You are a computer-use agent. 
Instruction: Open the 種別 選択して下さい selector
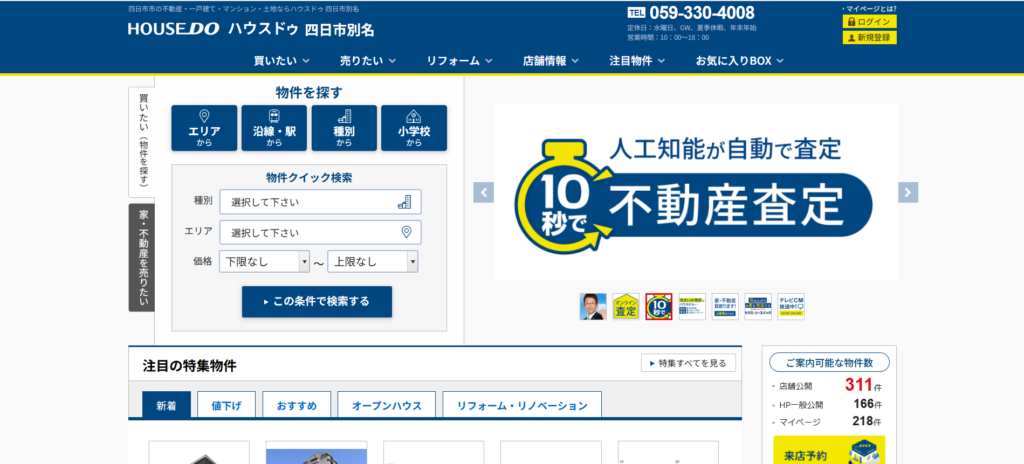coord(321,202)
